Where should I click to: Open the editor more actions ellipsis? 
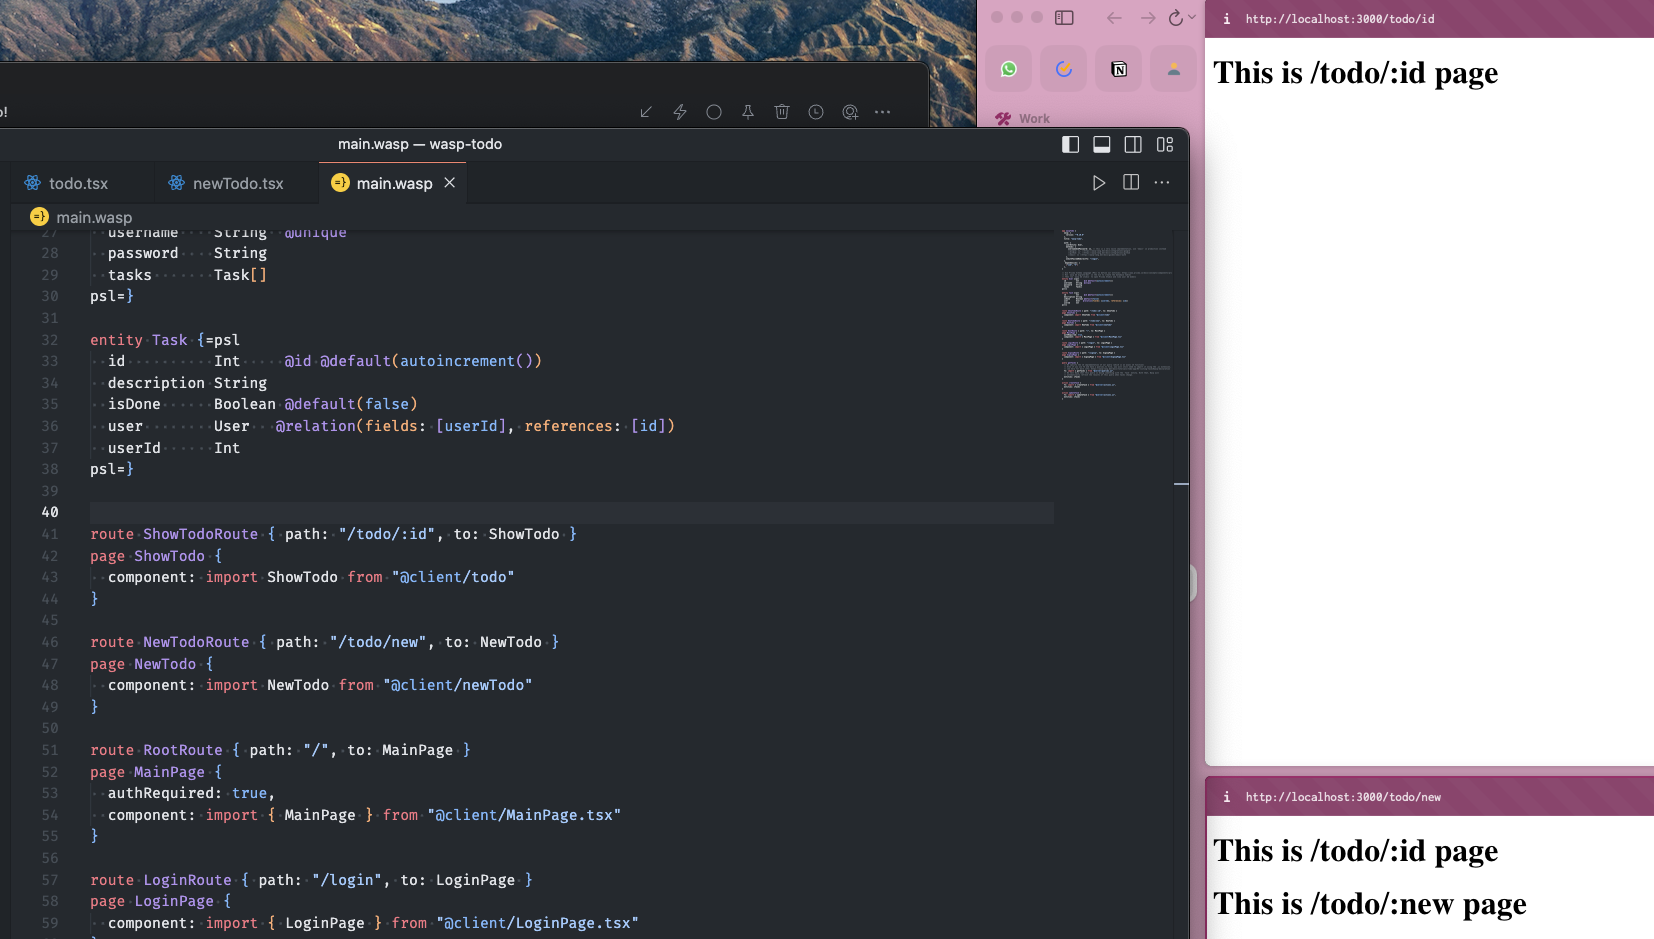pos(1162,183)
